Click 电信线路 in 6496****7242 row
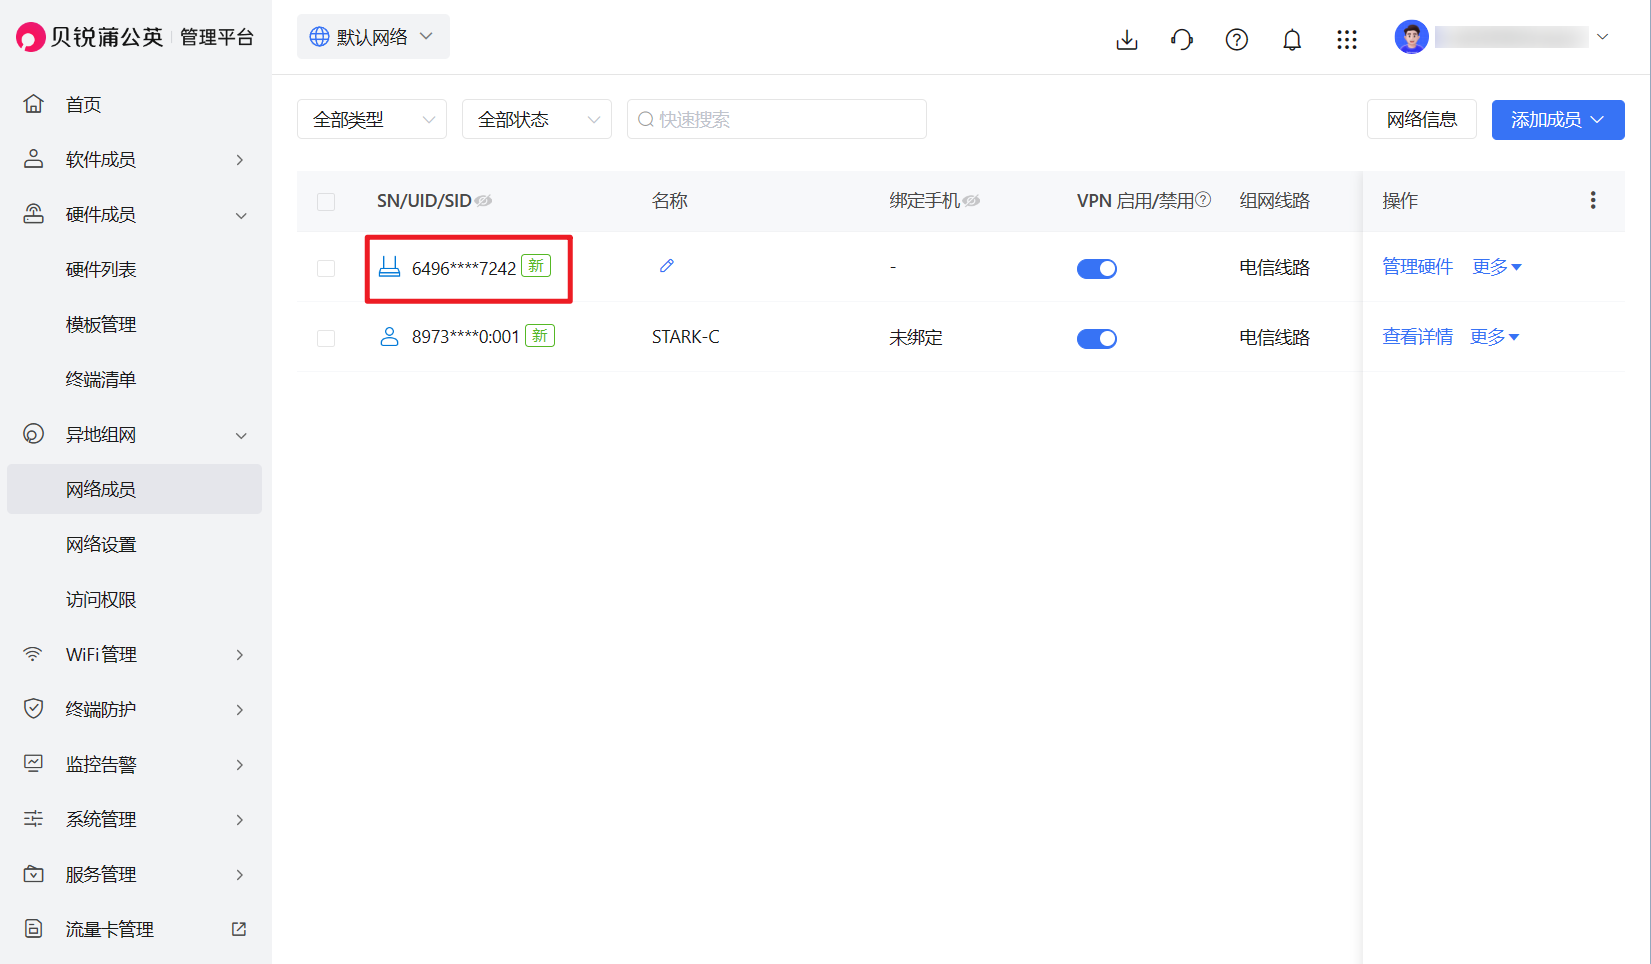 (x=1275, y=268)
